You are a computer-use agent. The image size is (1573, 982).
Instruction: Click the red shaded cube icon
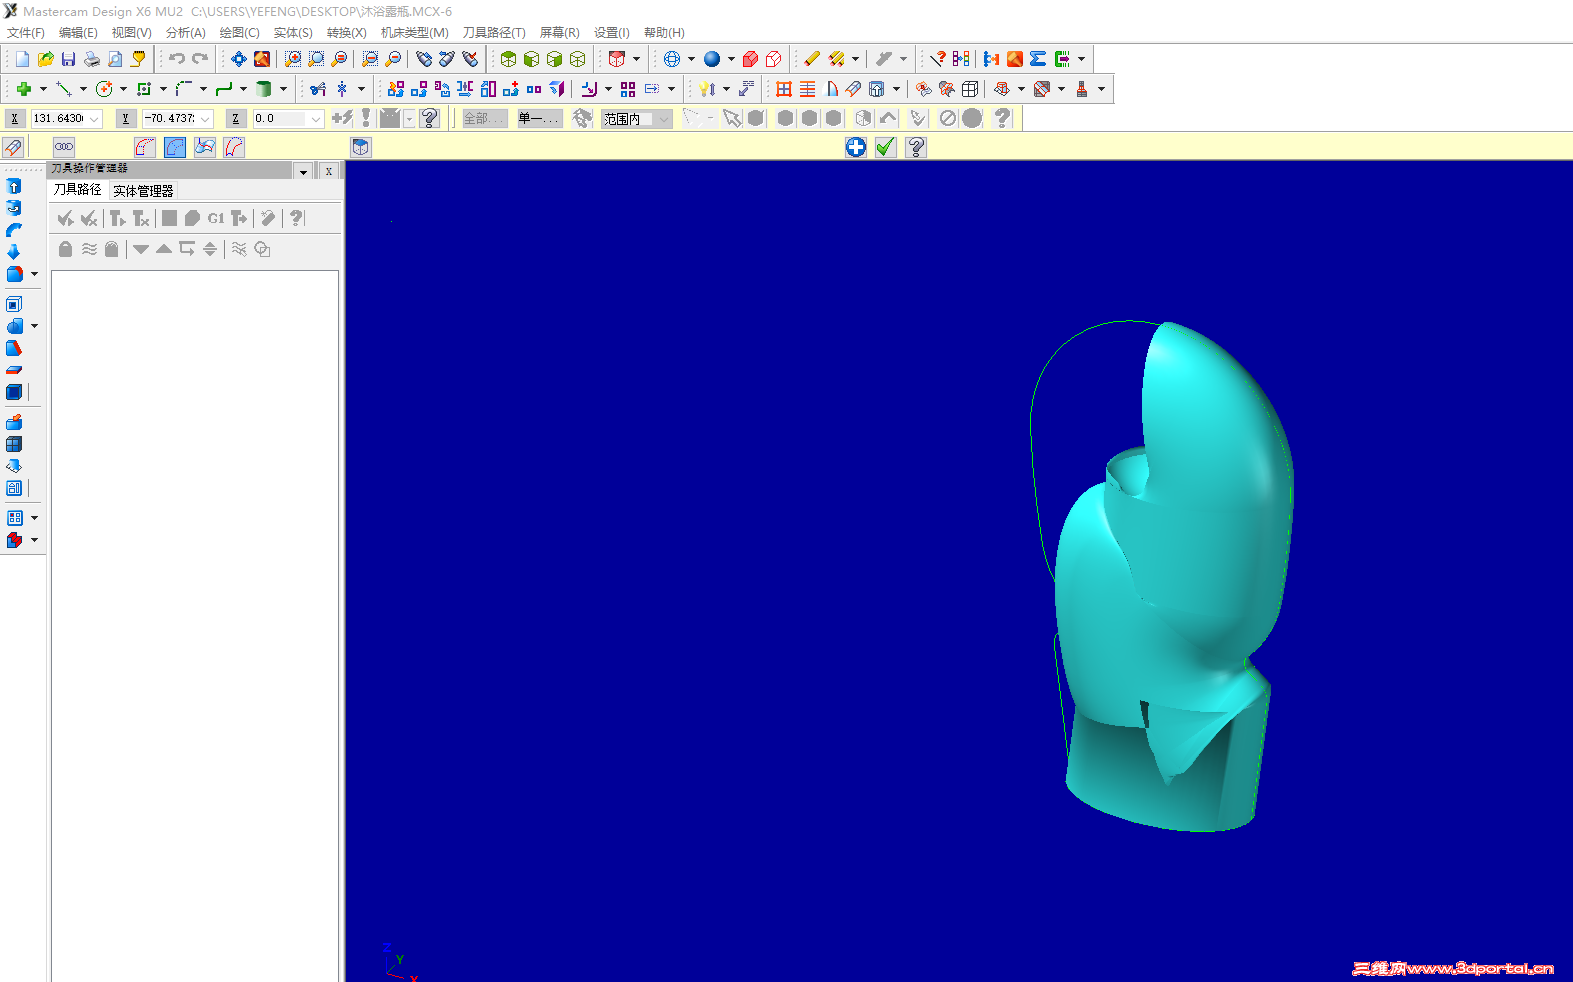click(x=750, y=59)
